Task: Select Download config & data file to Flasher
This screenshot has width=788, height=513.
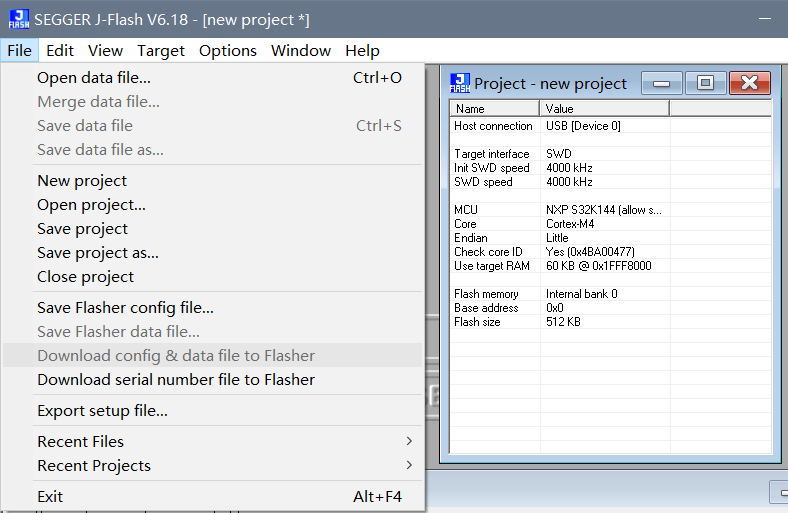Action: click(x=212, y=356)
